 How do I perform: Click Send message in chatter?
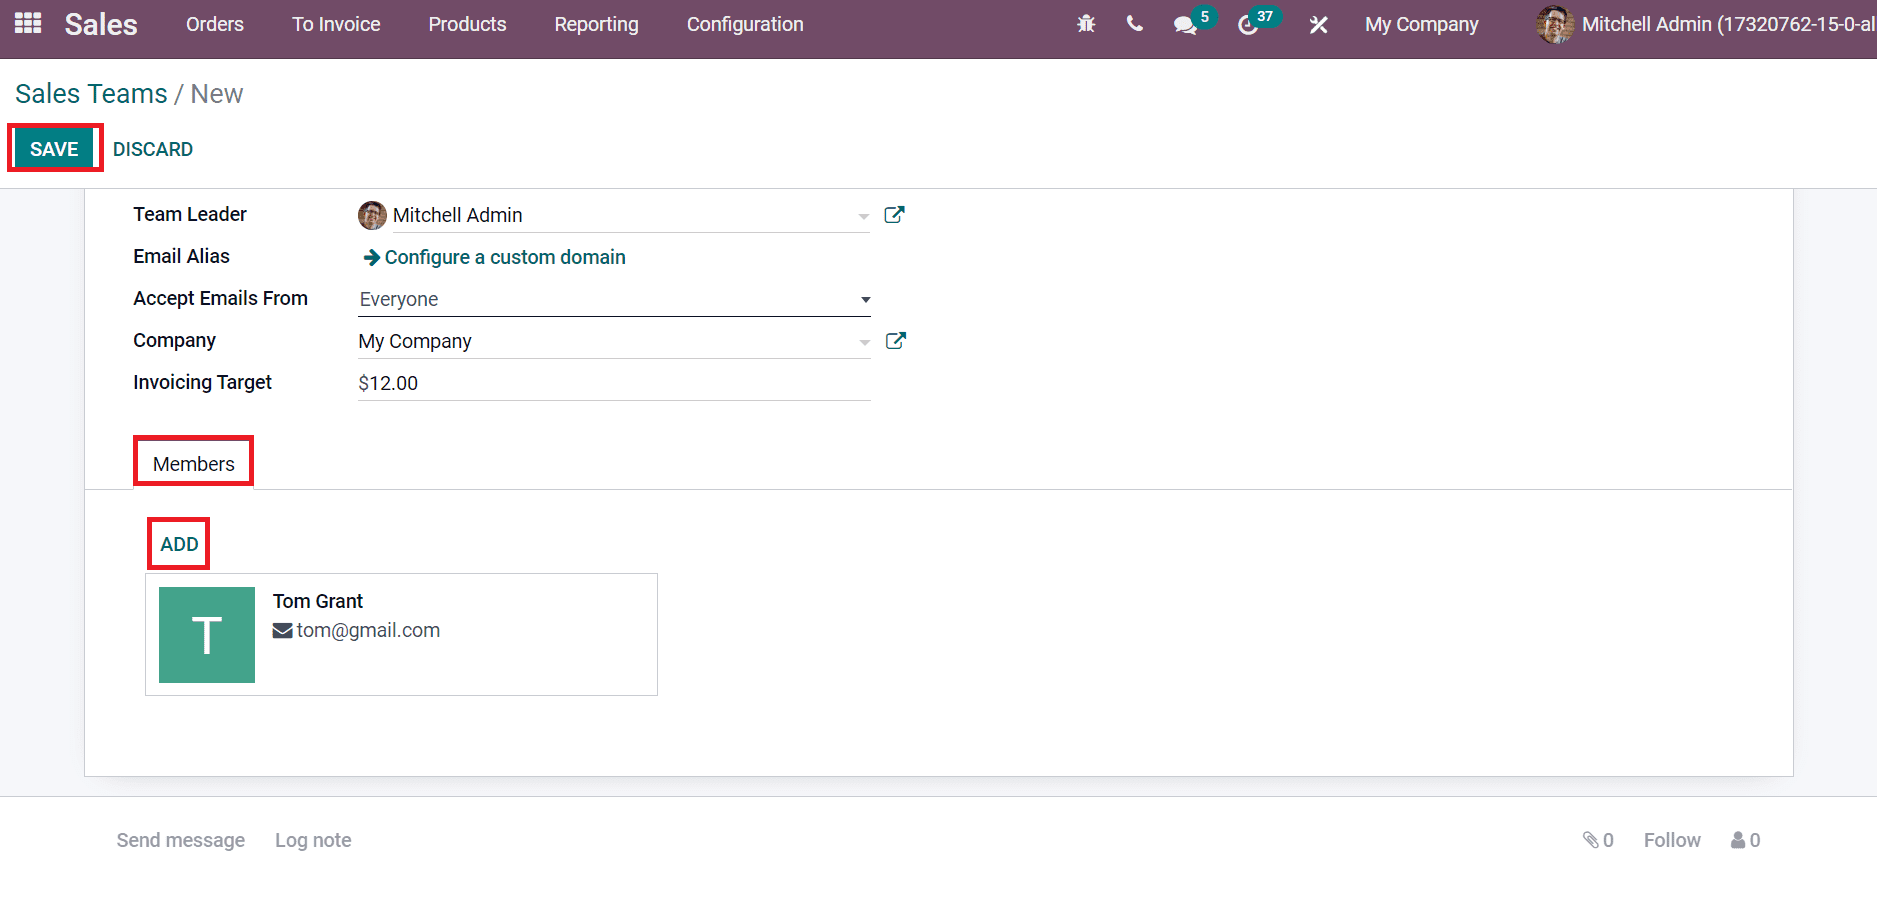click(x=181, y=840)
